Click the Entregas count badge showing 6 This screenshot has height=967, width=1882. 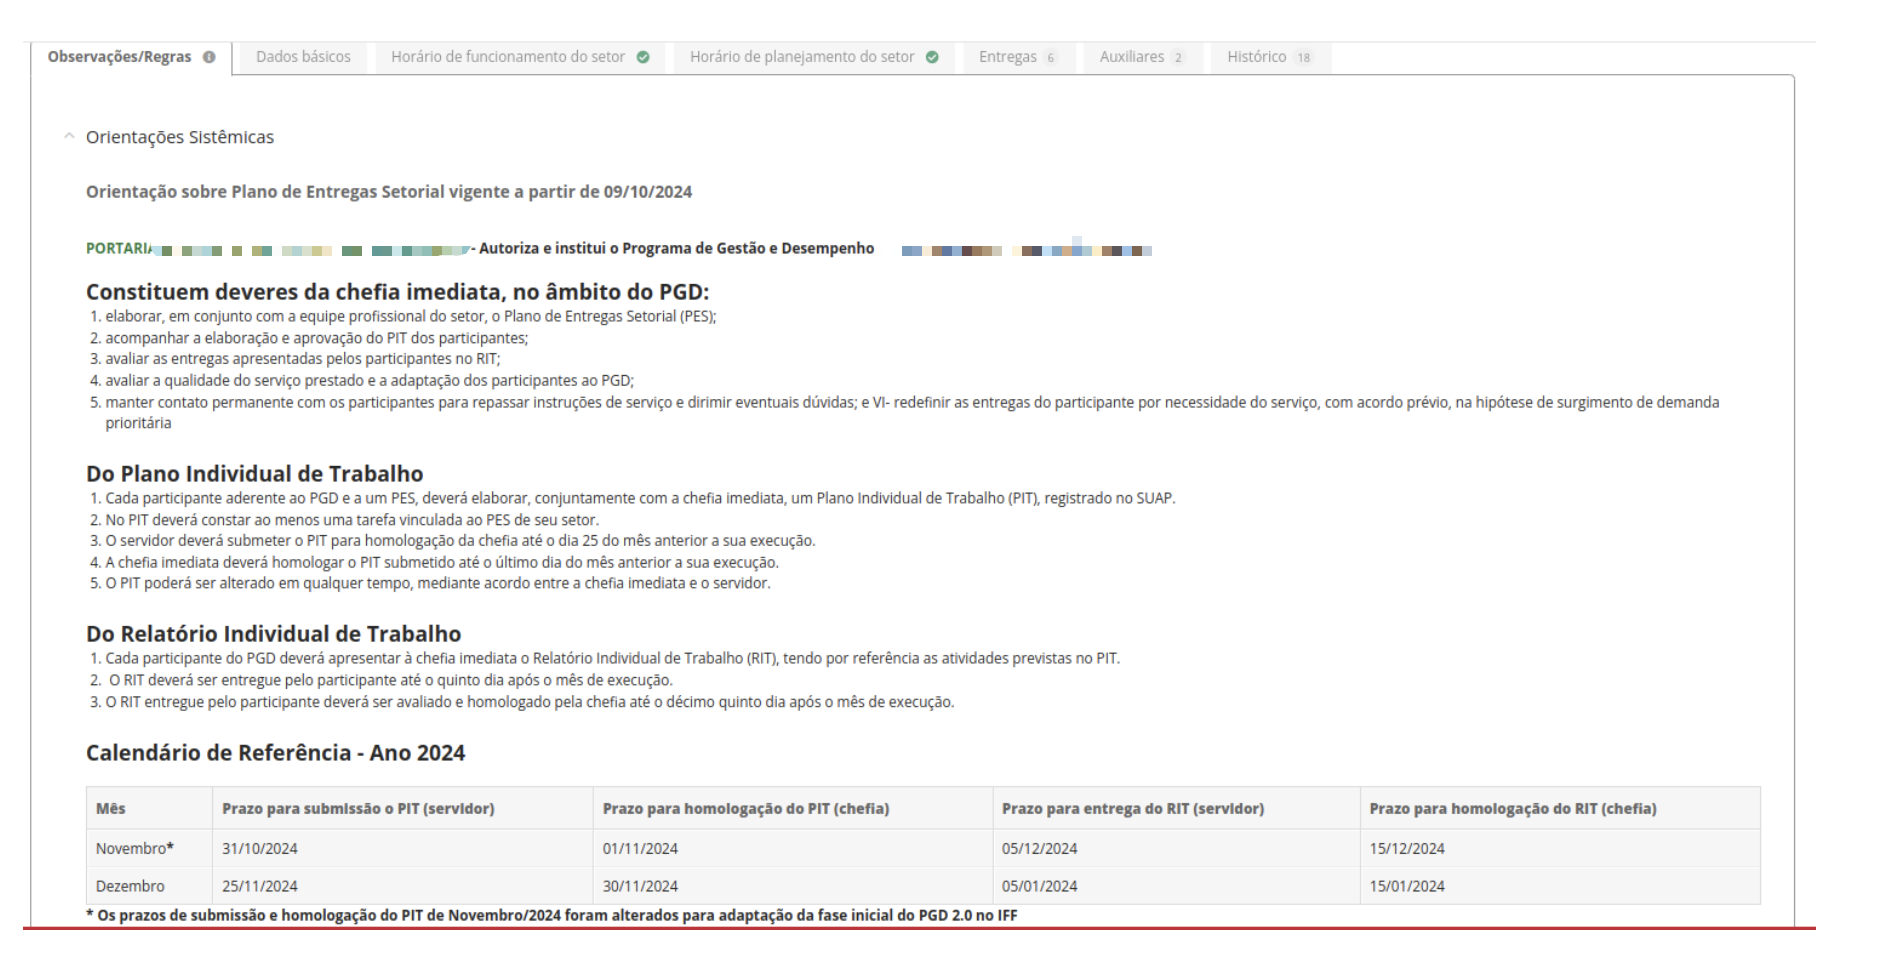[x=1050, y=58]
